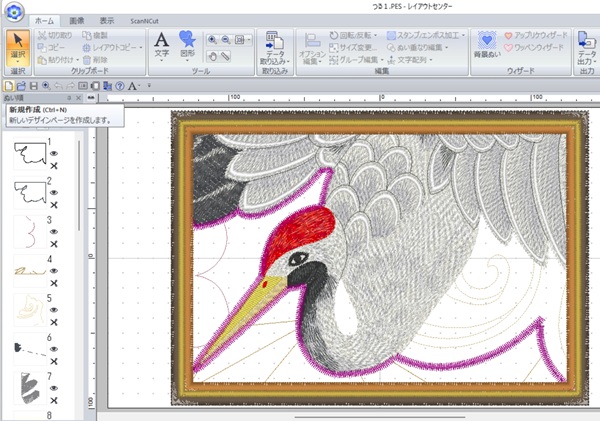Click the help question mark icon
The height and width of the screenshot is (421, 600).
(x=120, y=86)
